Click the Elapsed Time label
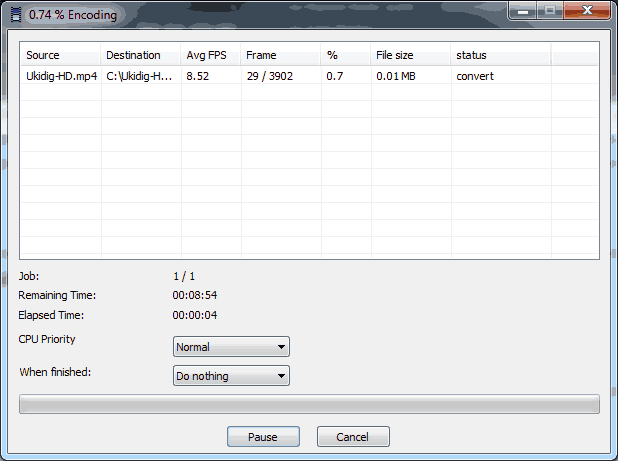Image resolution: width=618 pixels, height=461 pixels. click(51, 315)
